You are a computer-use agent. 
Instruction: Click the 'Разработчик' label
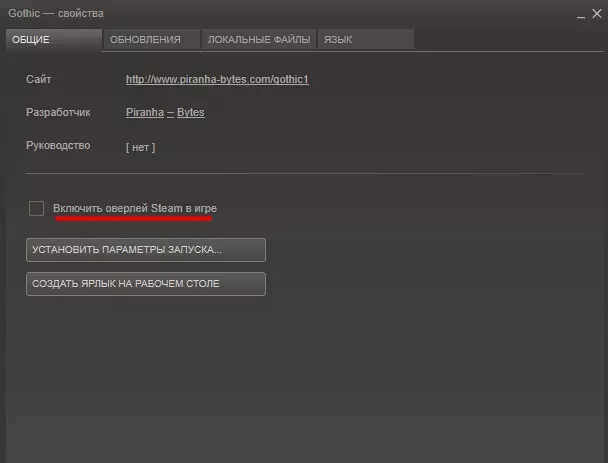pos(58,112)
